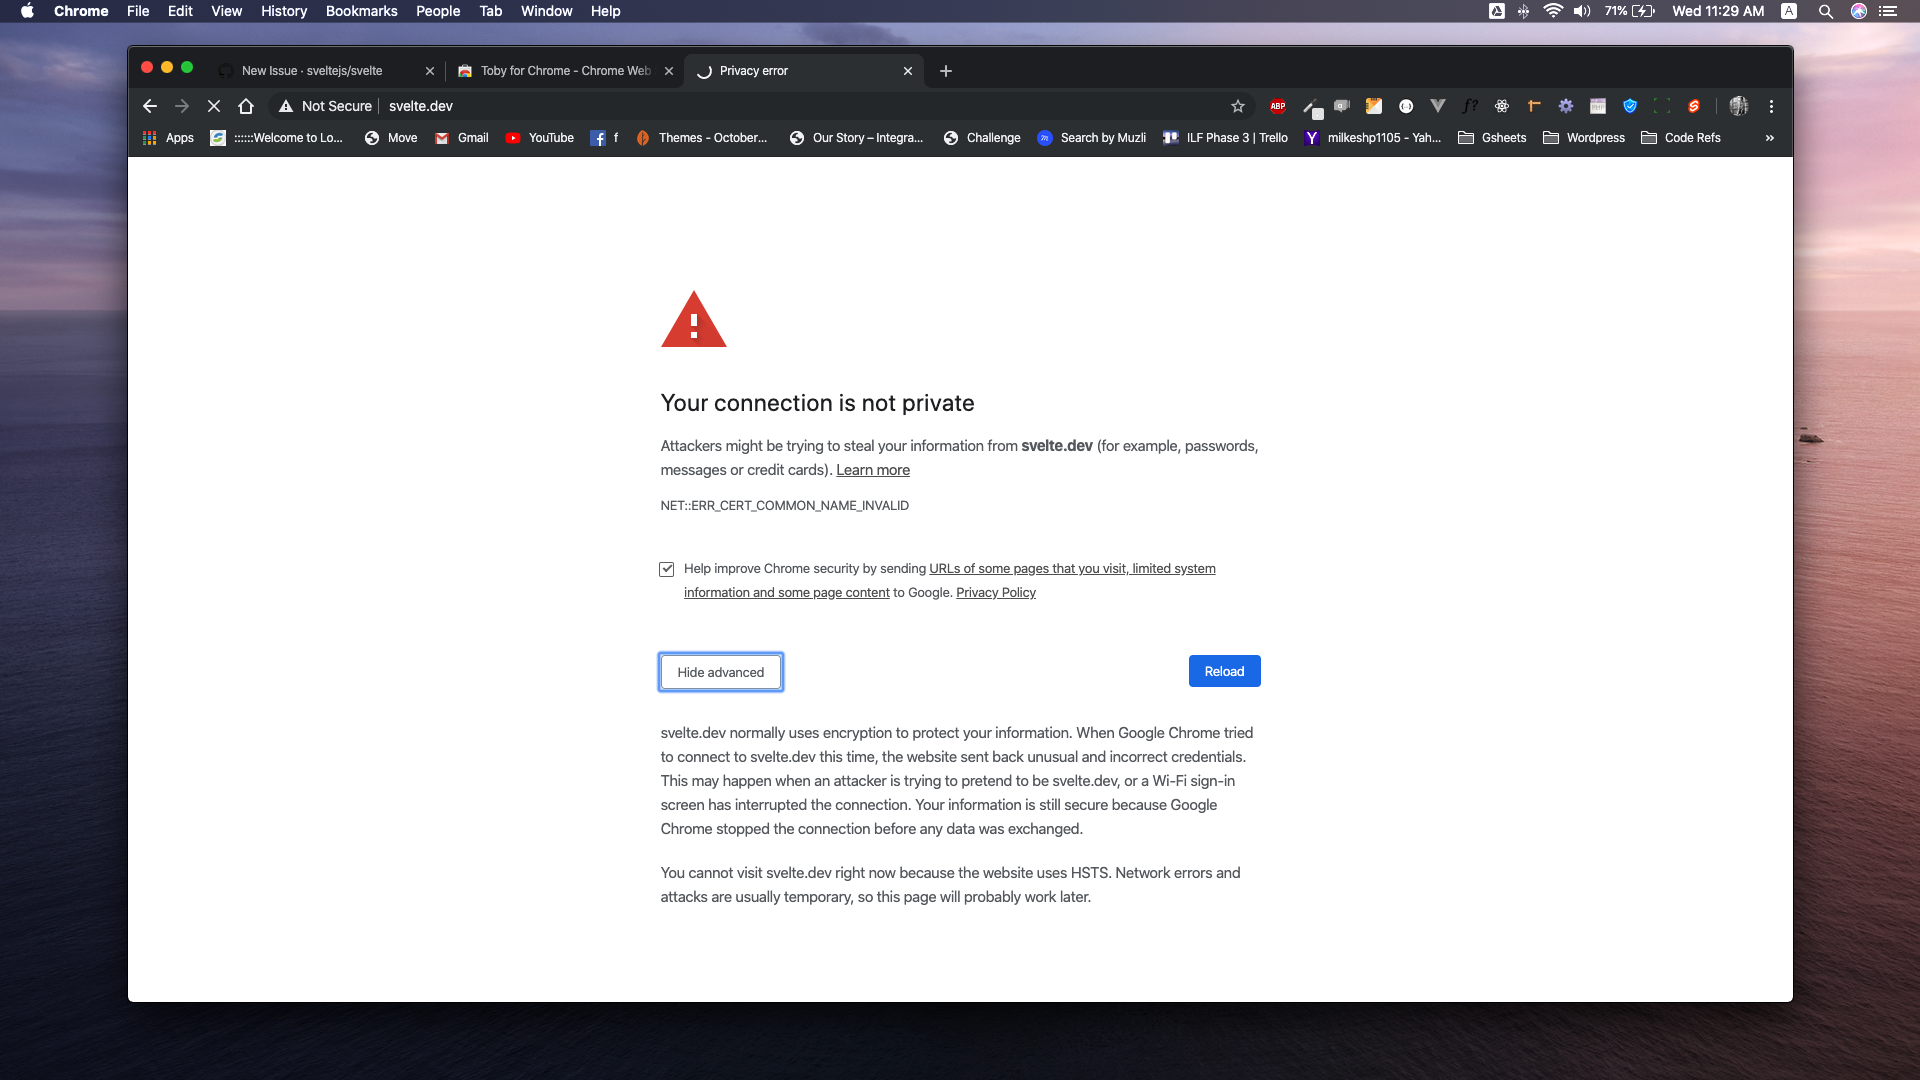Image resolution: width=1920 pixels, height=1080 pixels.
Task: Open the Chrome three-dot menu
Action: [x=1771, y=106]
